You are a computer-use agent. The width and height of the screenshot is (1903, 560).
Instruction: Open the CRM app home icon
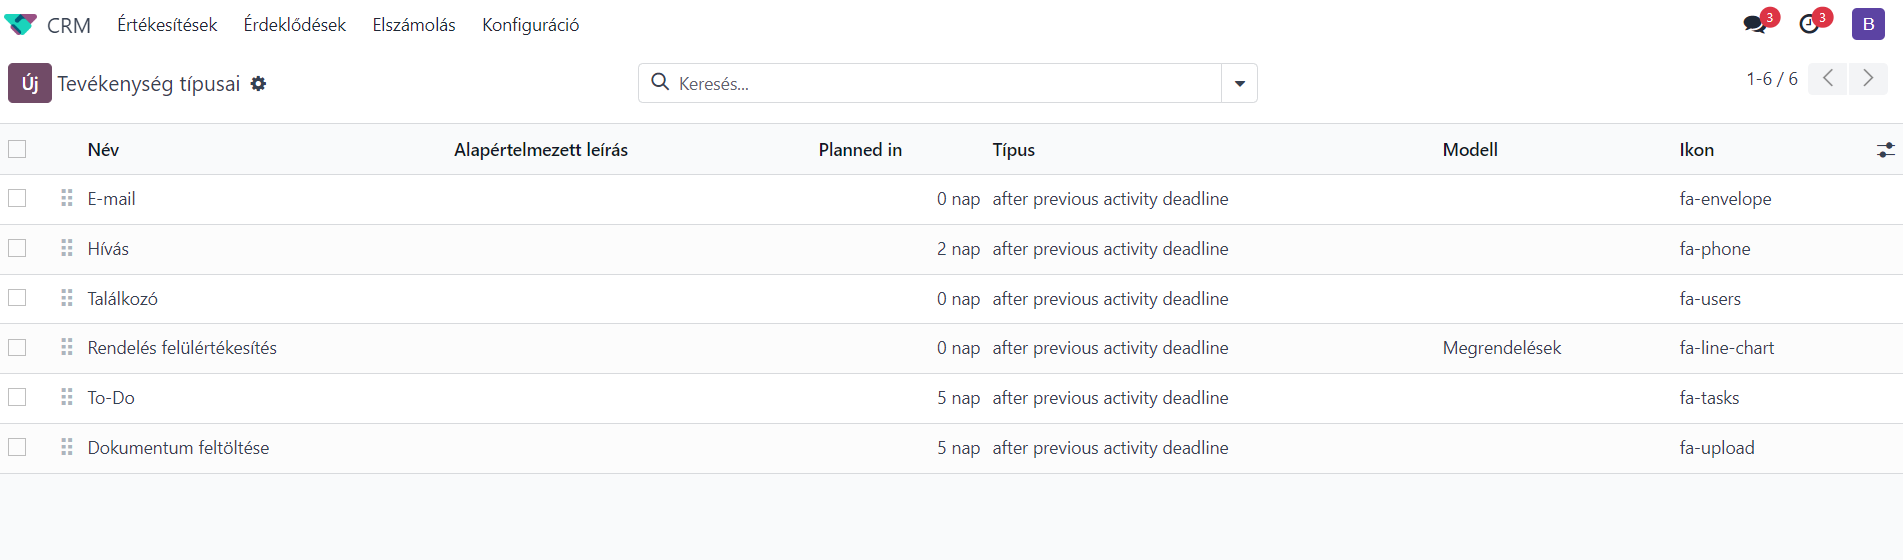[x=20, y=25]
